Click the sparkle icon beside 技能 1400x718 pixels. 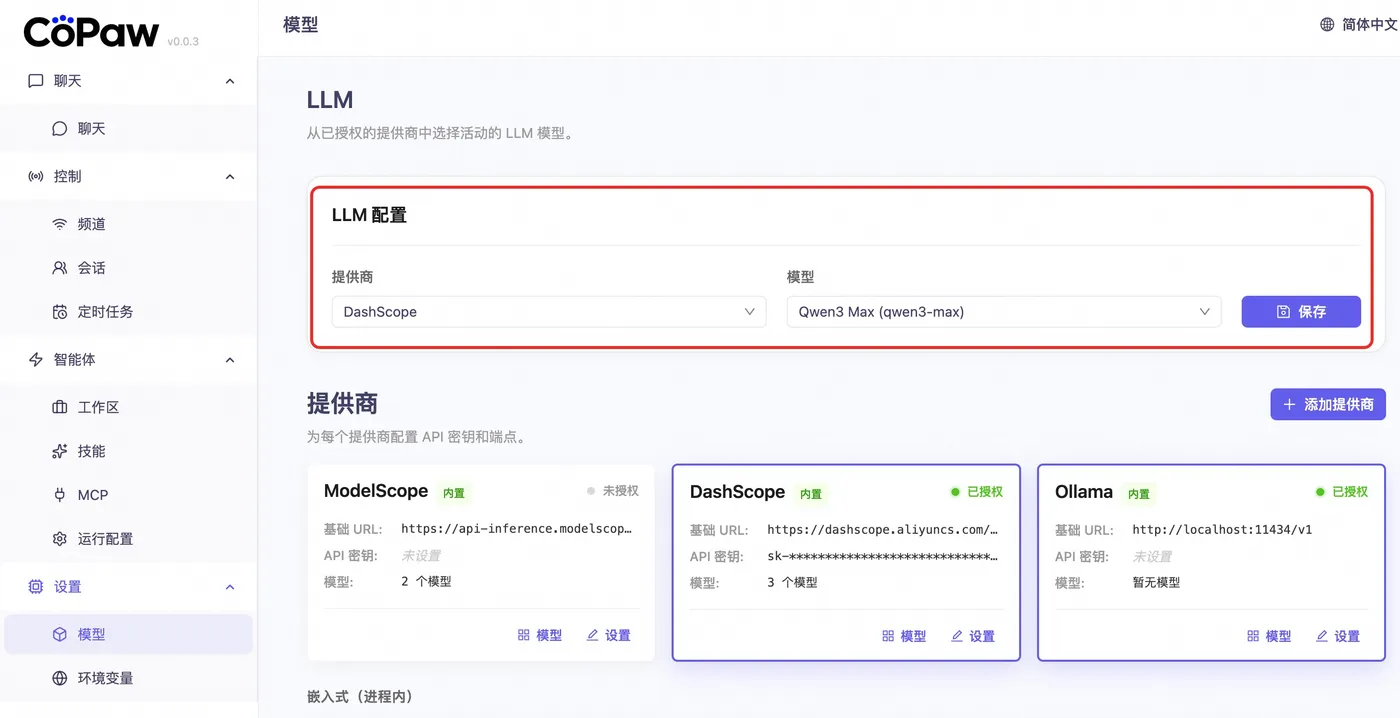tap(60, 451)
